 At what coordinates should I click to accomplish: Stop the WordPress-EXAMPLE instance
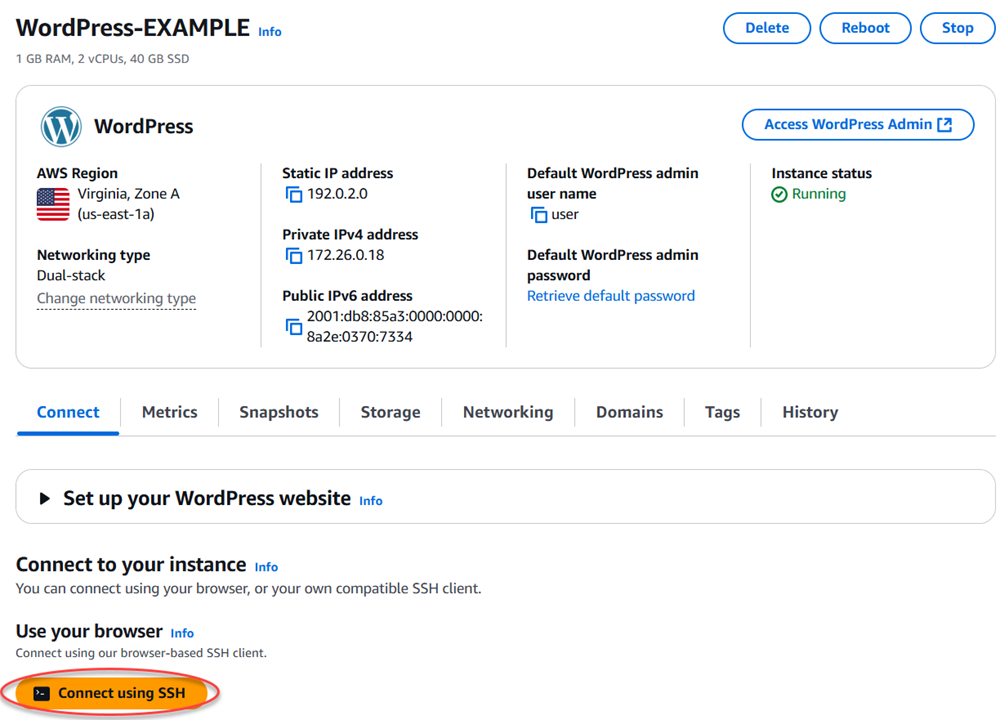click(957, 28)
